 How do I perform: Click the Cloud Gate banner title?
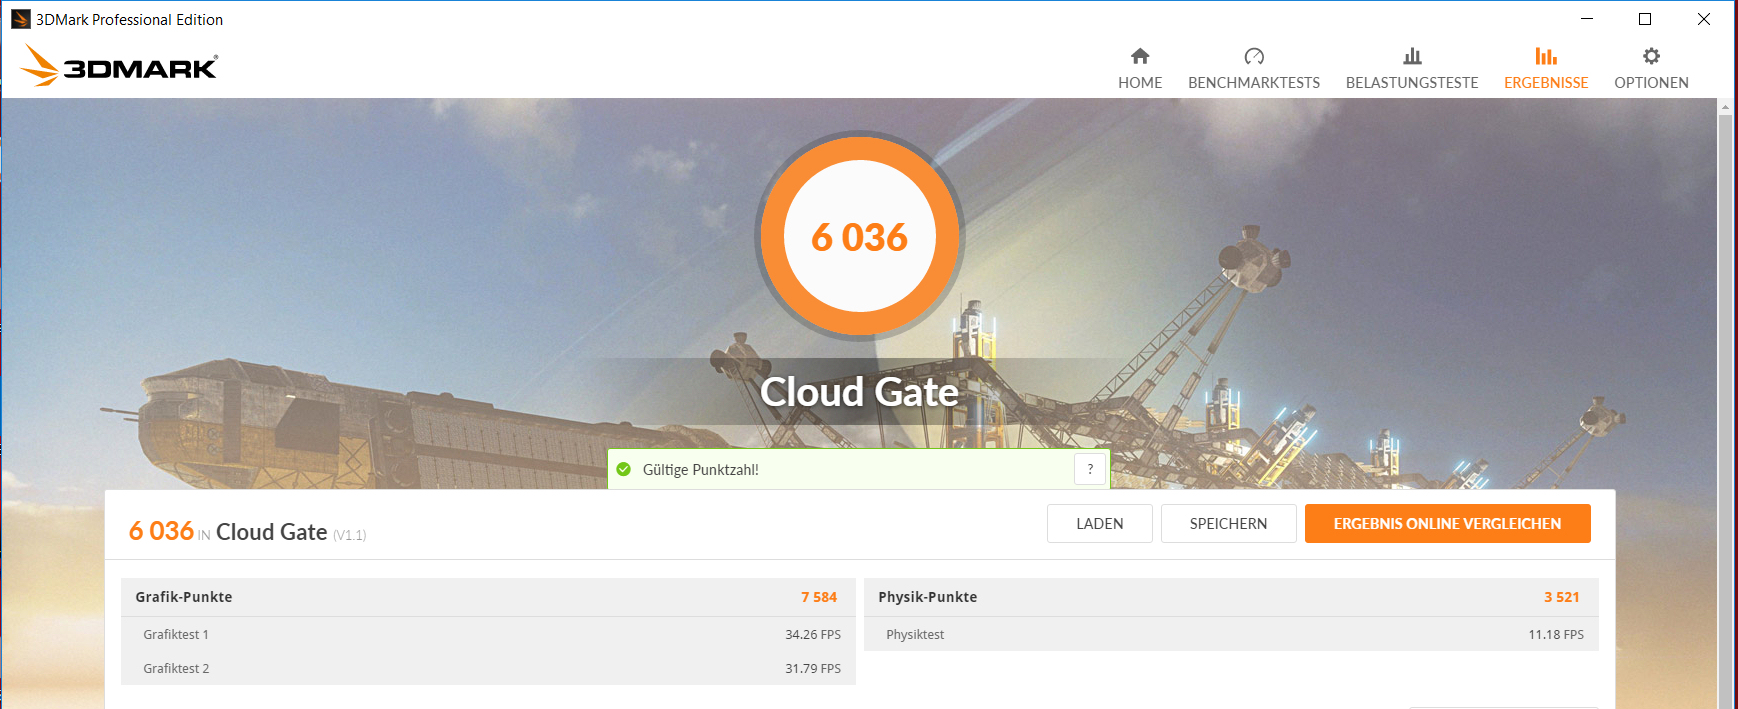pyautogui.click(x=860, y=392)
